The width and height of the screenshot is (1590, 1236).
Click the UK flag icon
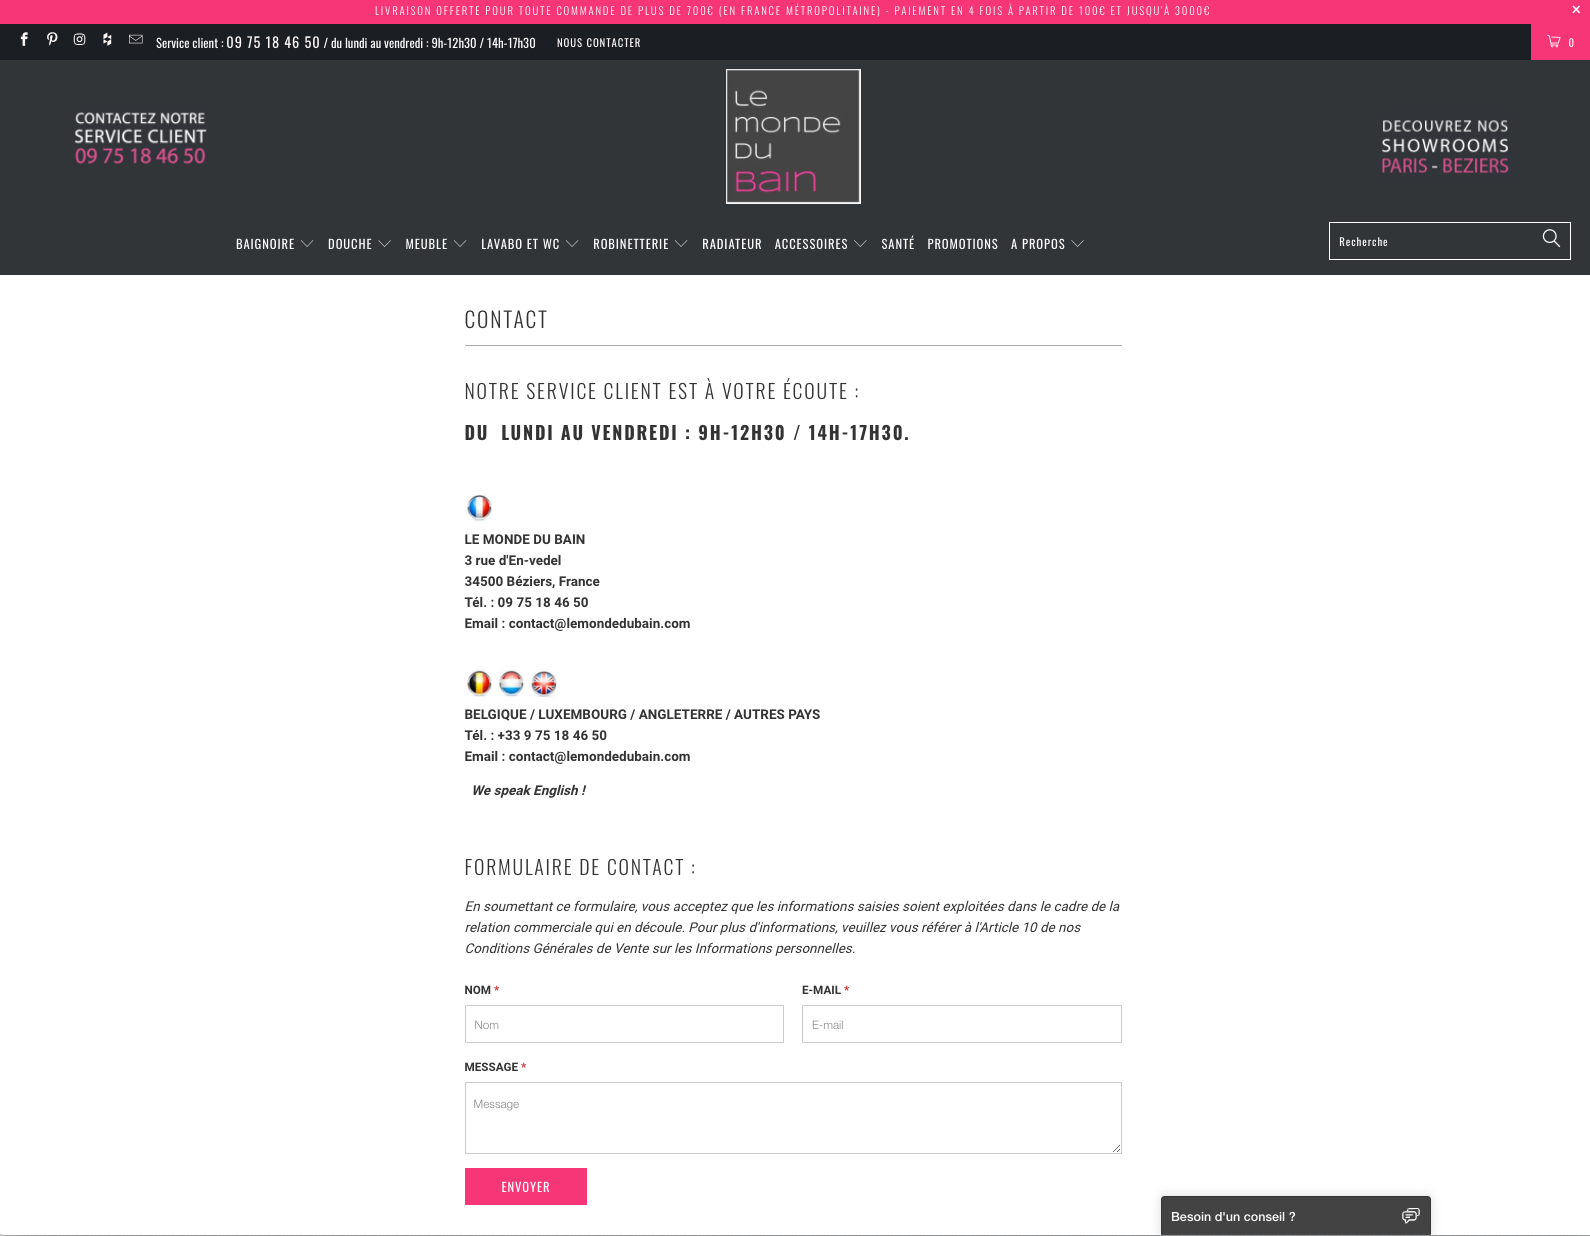point(544,683)
